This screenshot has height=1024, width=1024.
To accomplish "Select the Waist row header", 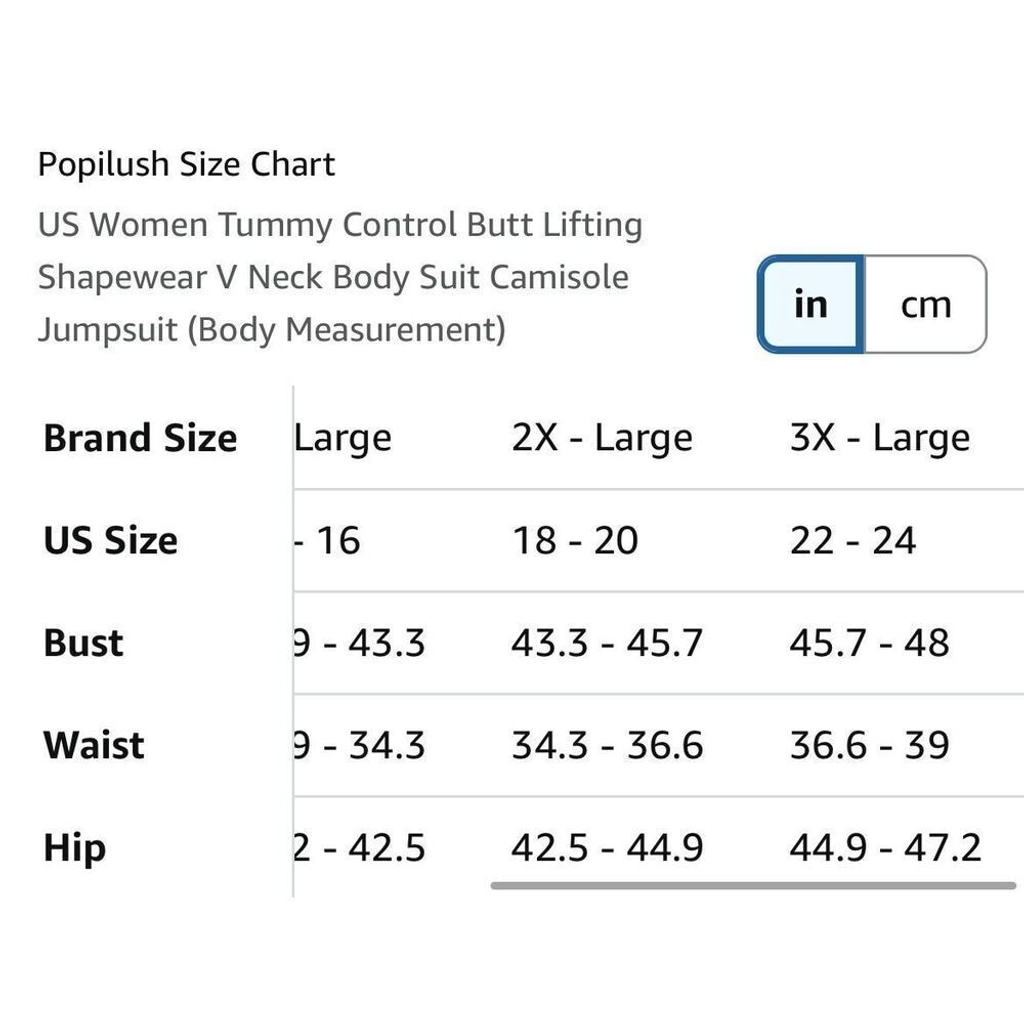I will (x=94, y=745).
